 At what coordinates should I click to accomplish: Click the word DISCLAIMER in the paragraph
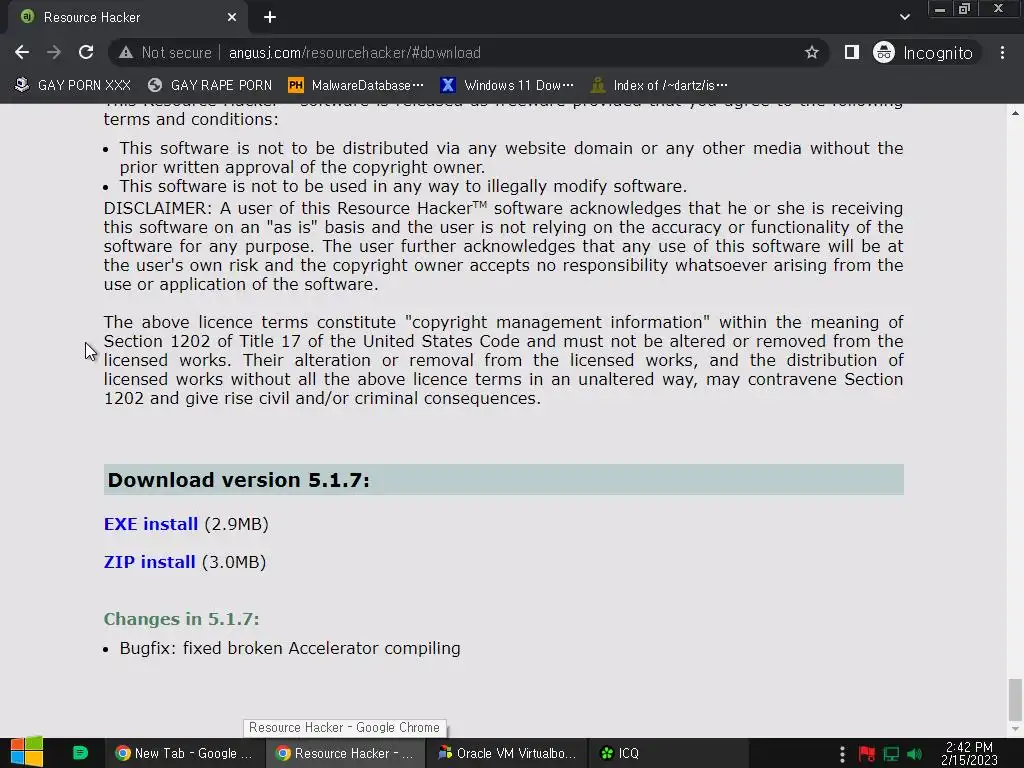[157, 208]
